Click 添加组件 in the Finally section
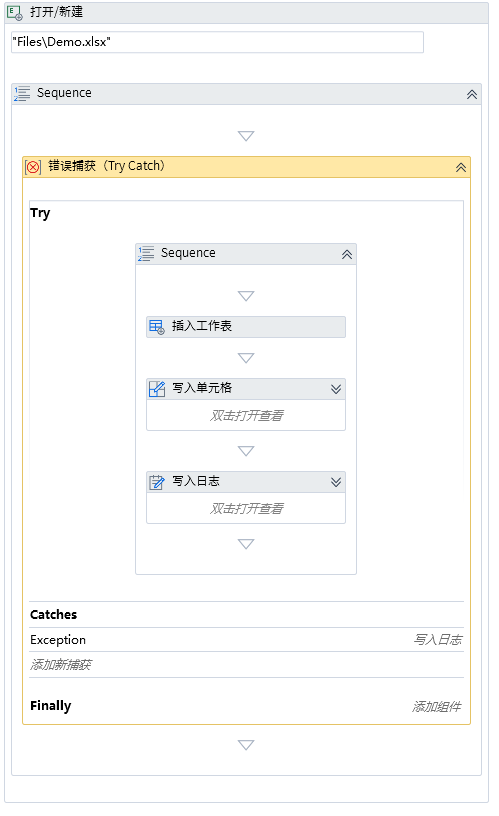The width and height of the screenshot is (499, 816). (437, 707)
